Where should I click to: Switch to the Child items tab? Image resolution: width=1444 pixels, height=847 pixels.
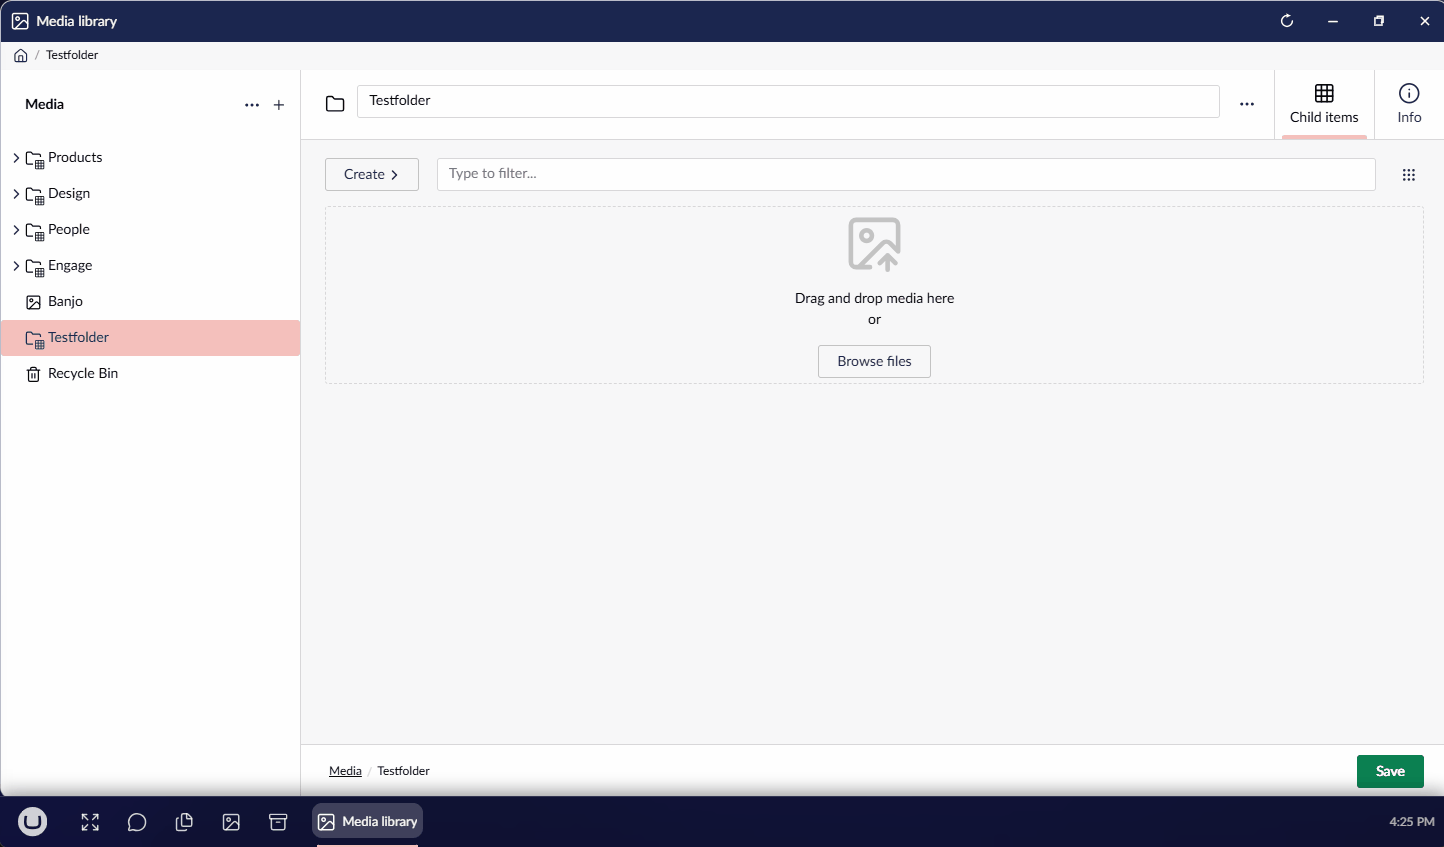1324,105
